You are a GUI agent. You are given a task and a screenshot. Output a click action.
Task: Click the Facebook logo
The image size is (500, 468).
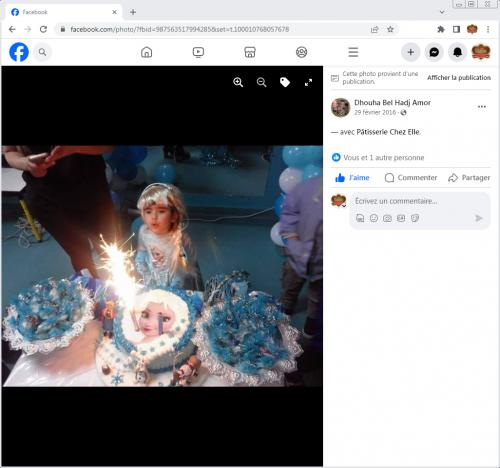tap(19, 52)
